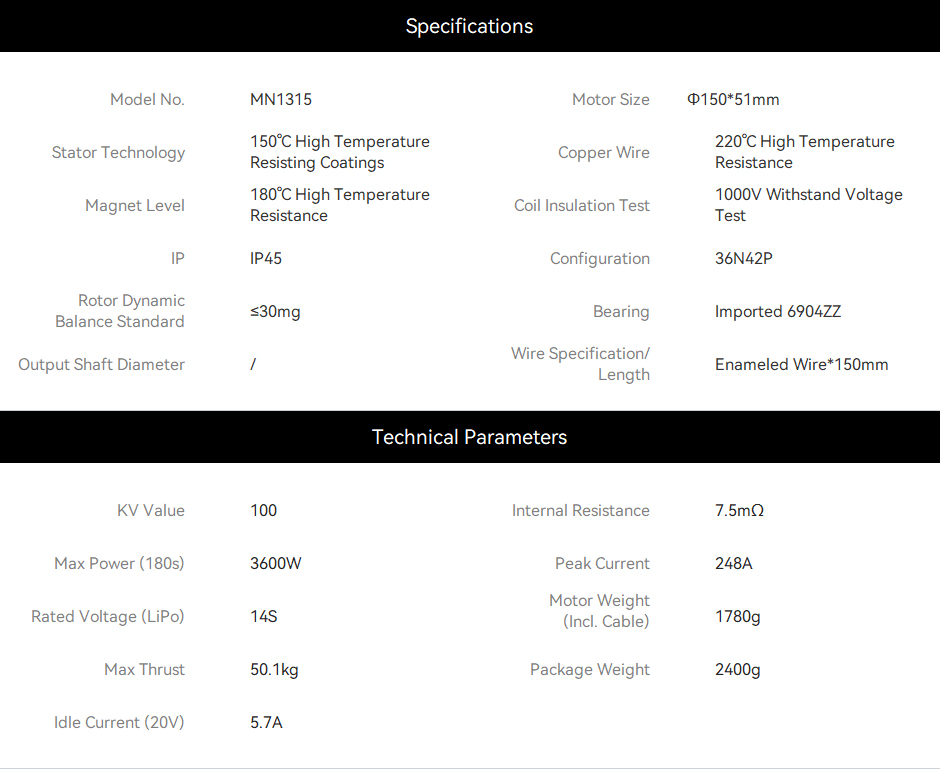Click the Stator Technology label
The width and height of the screenshot is (940, 769).
(x=118, y=152)
